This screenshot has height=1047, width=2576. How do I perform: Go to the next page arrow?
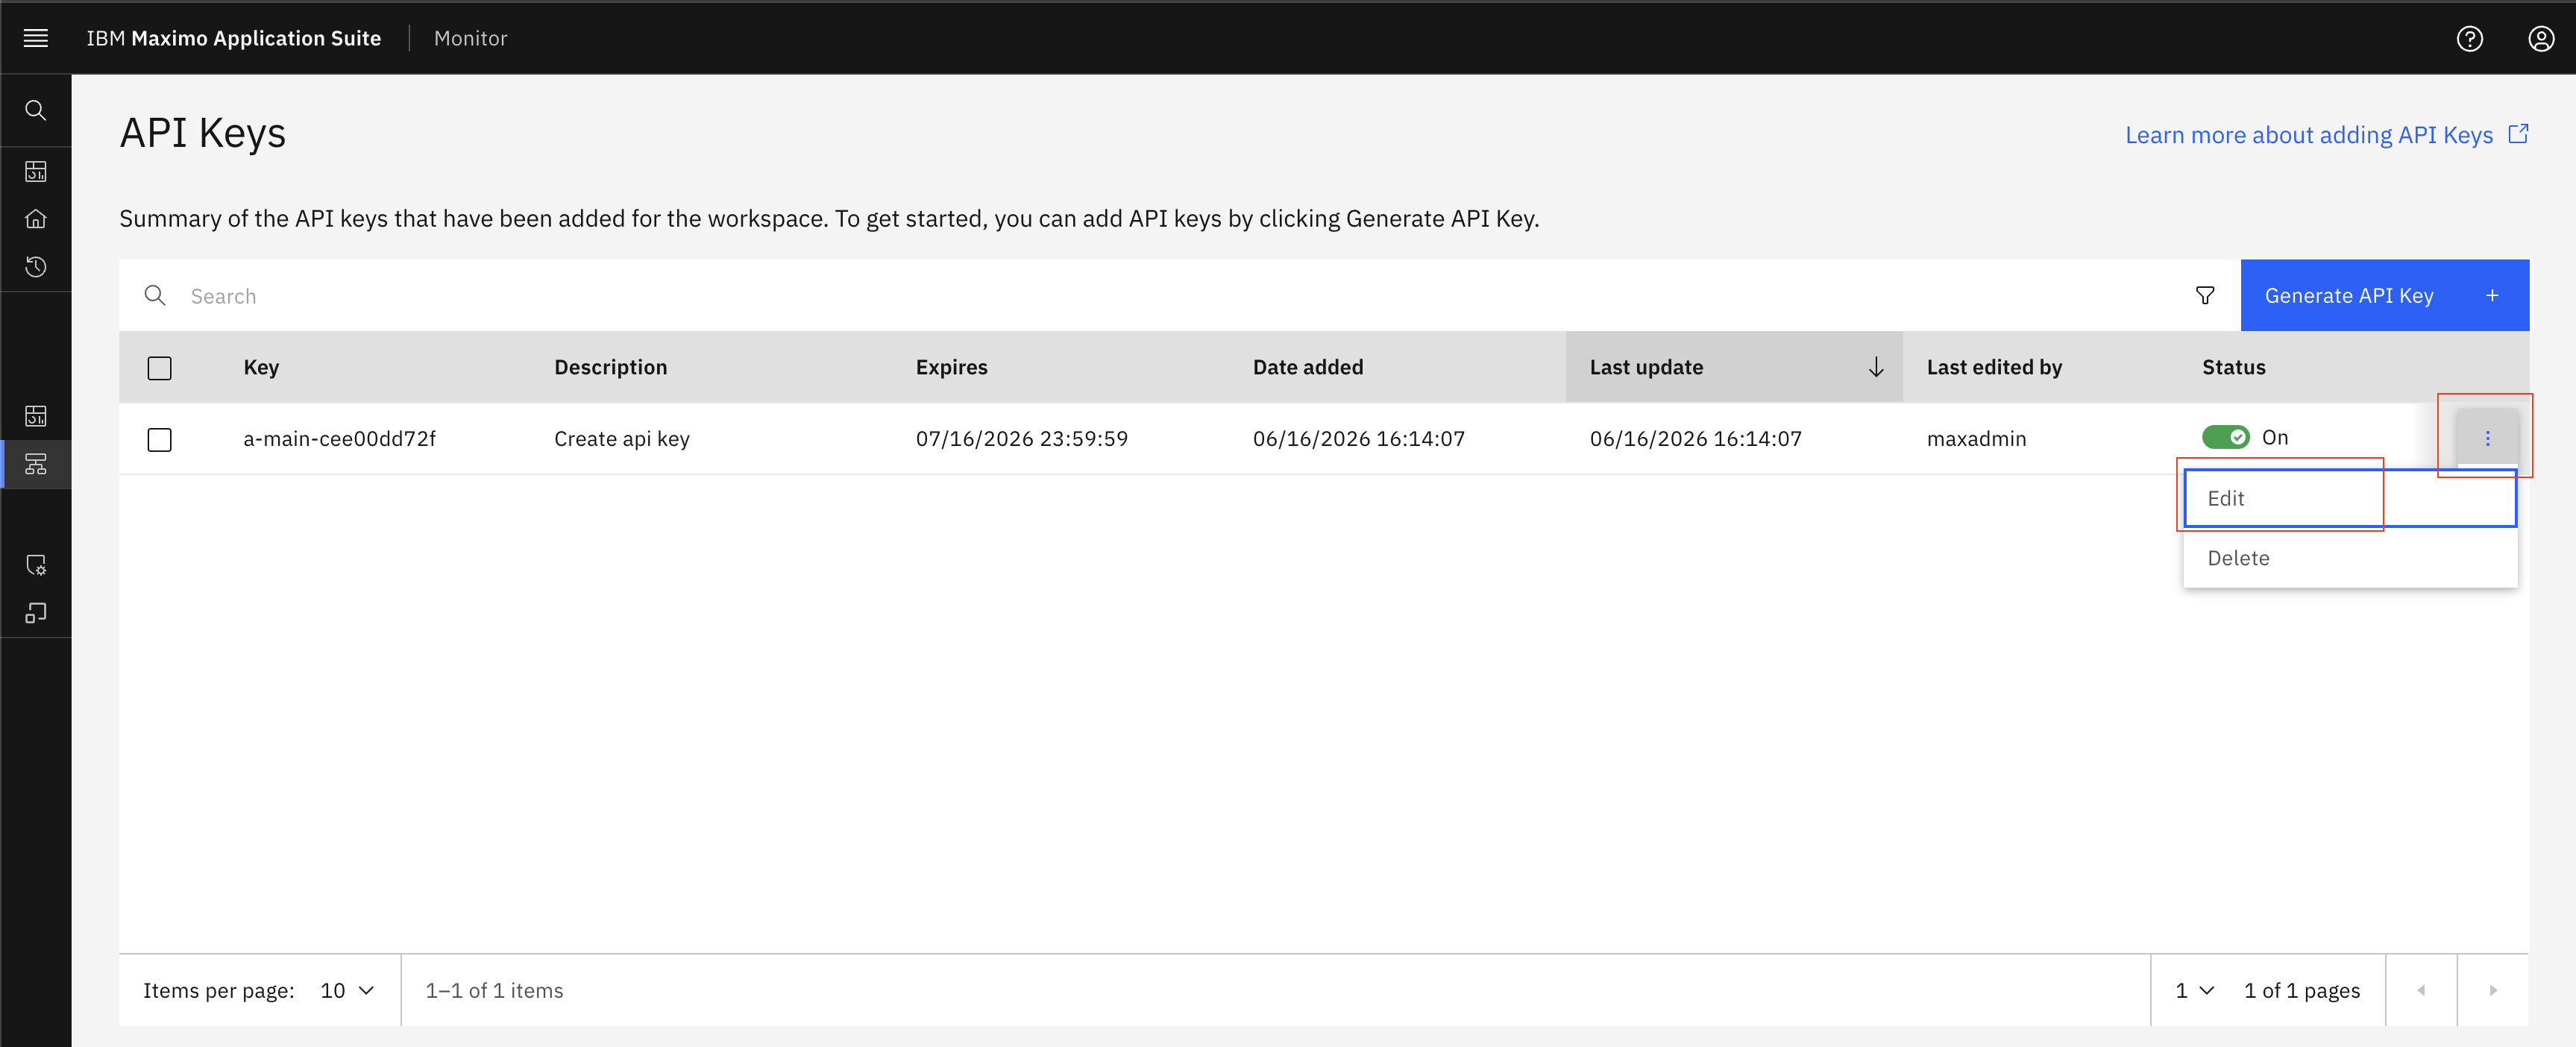pyautogui.click(x=2493, y=990)
